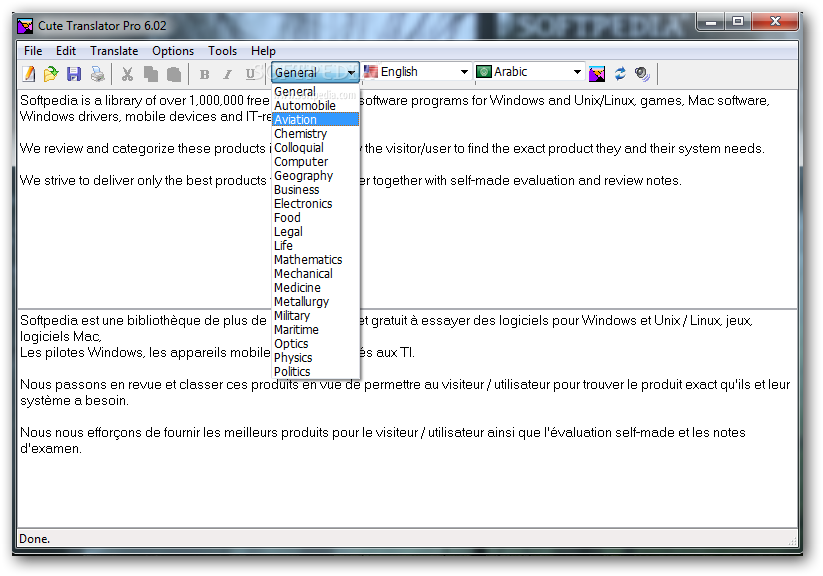This screenshot has height=576, width=823.
Task: Click the Copy icon
Action: click(151, 74)
